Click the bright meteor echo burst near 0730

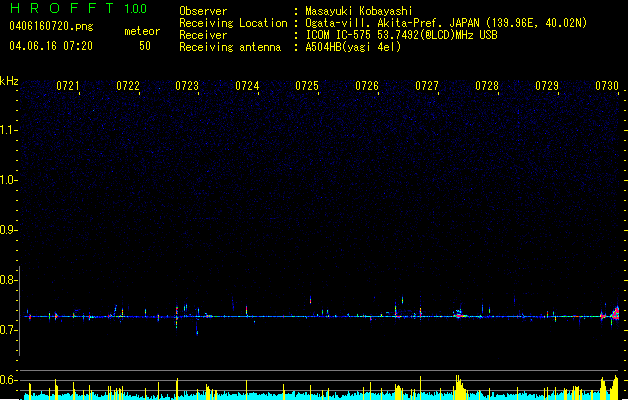coord(615,313)
